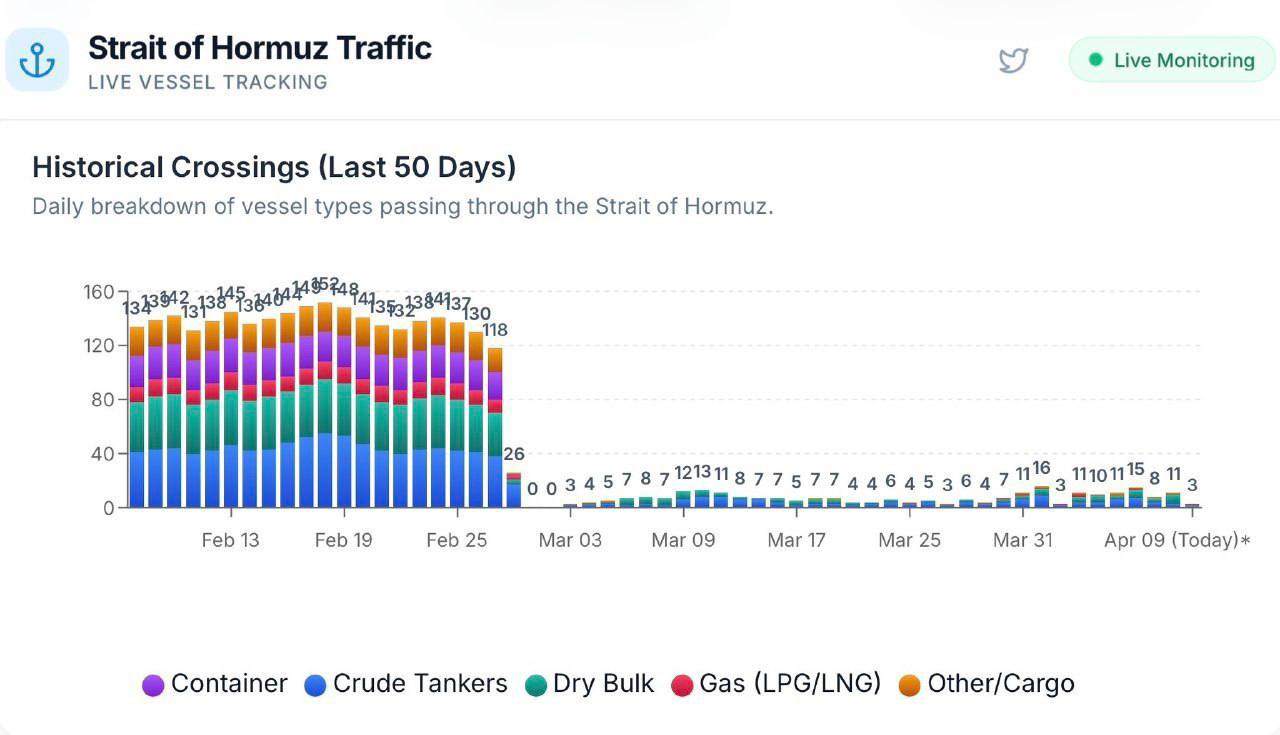Click the green Live Monitoring status dot

(1095, 60)
